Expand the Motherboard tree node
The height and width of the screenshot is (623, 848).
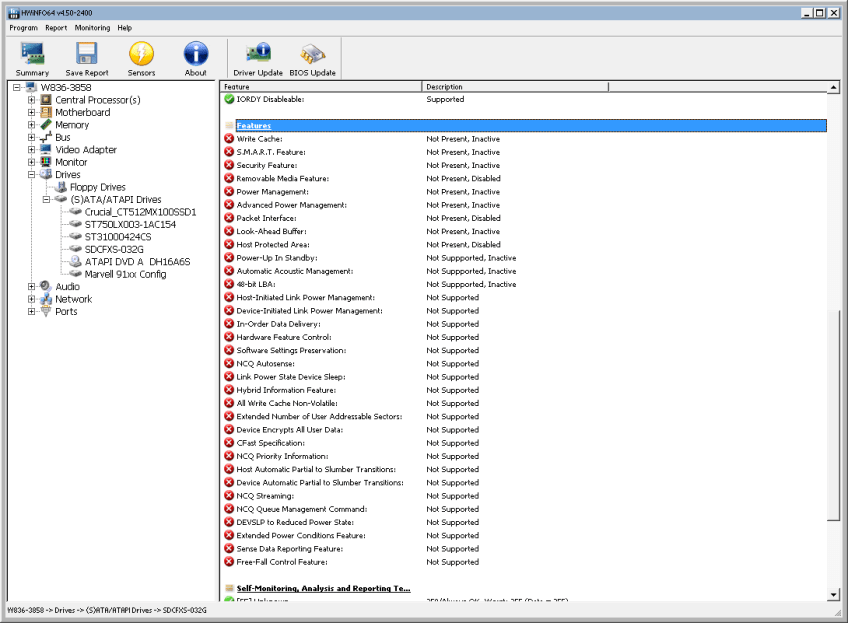(32, 113)
